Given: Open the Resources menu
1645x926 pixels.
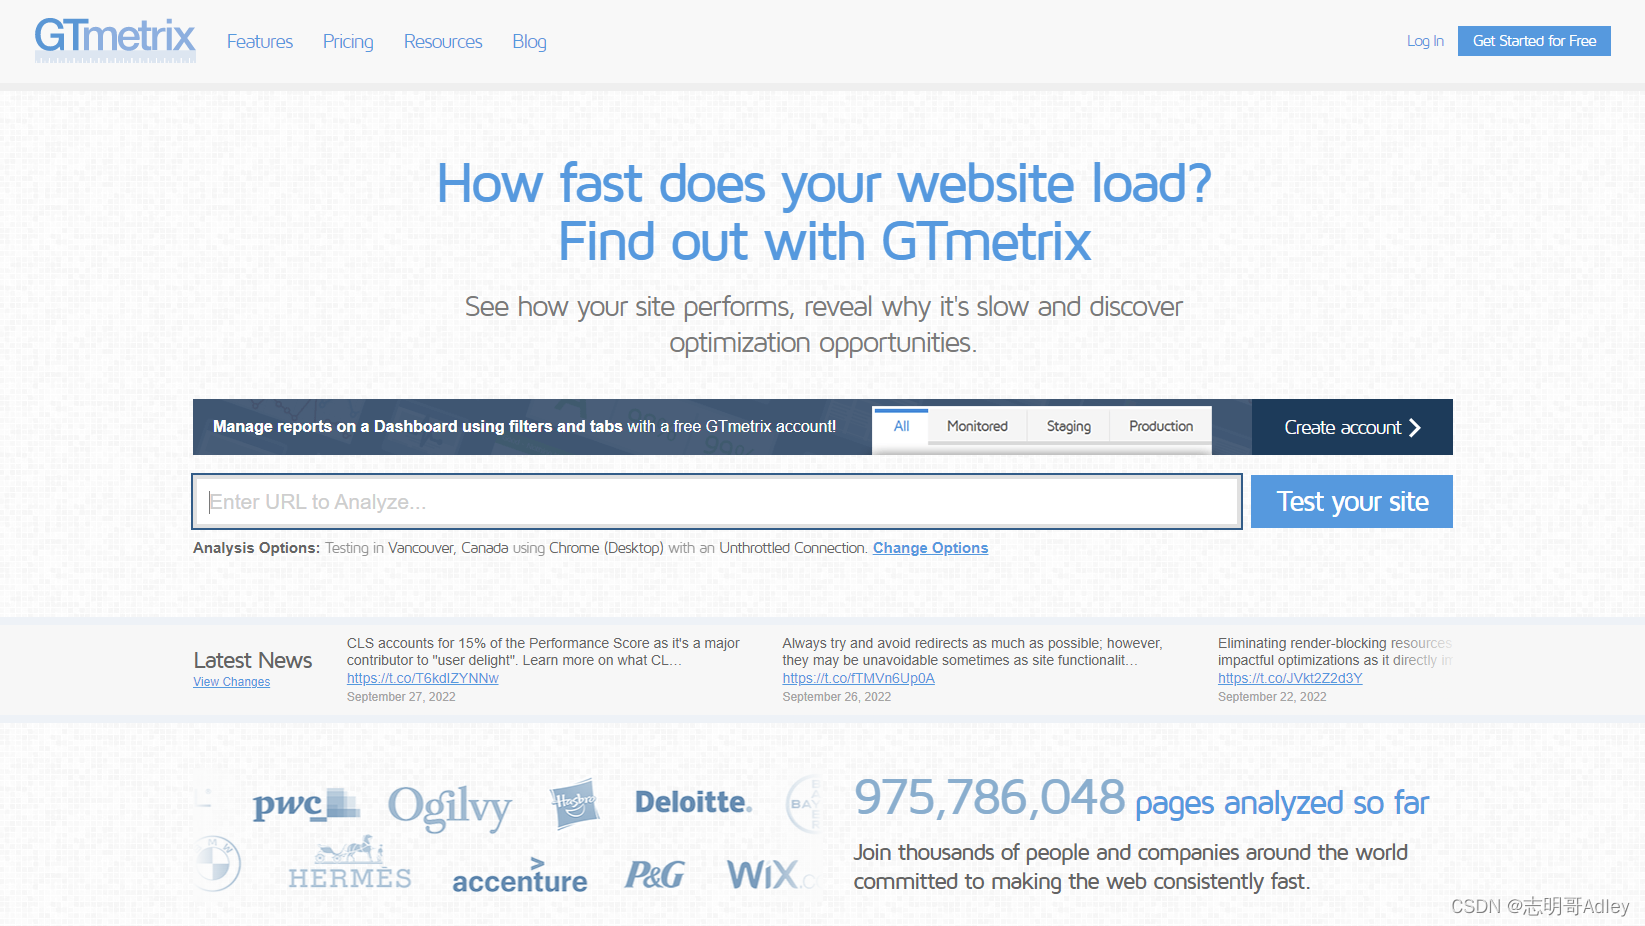Looking at the screenshot, I should click(443, 41).
